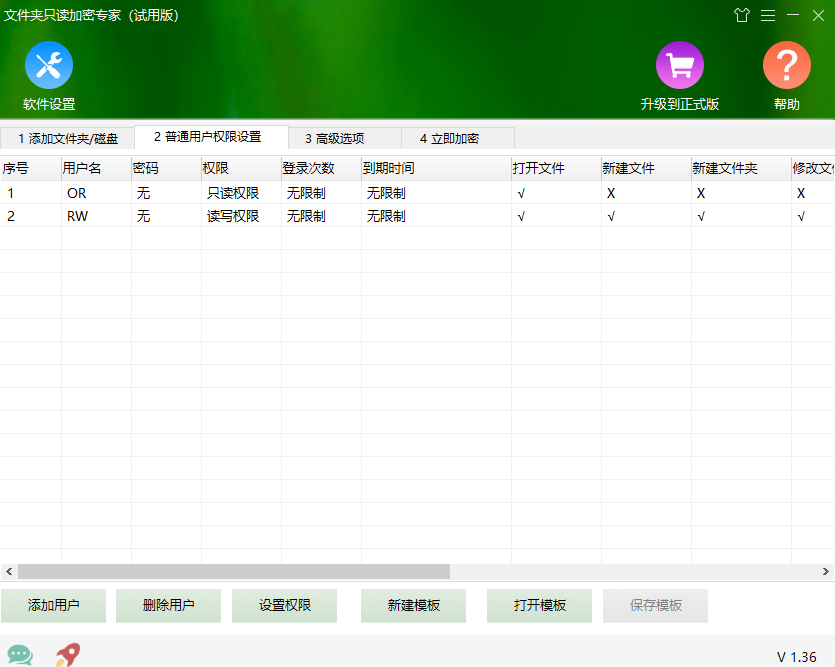Screen dimensions: 835x667
Task: Click the 密码 column header
Action: (166, 168)
